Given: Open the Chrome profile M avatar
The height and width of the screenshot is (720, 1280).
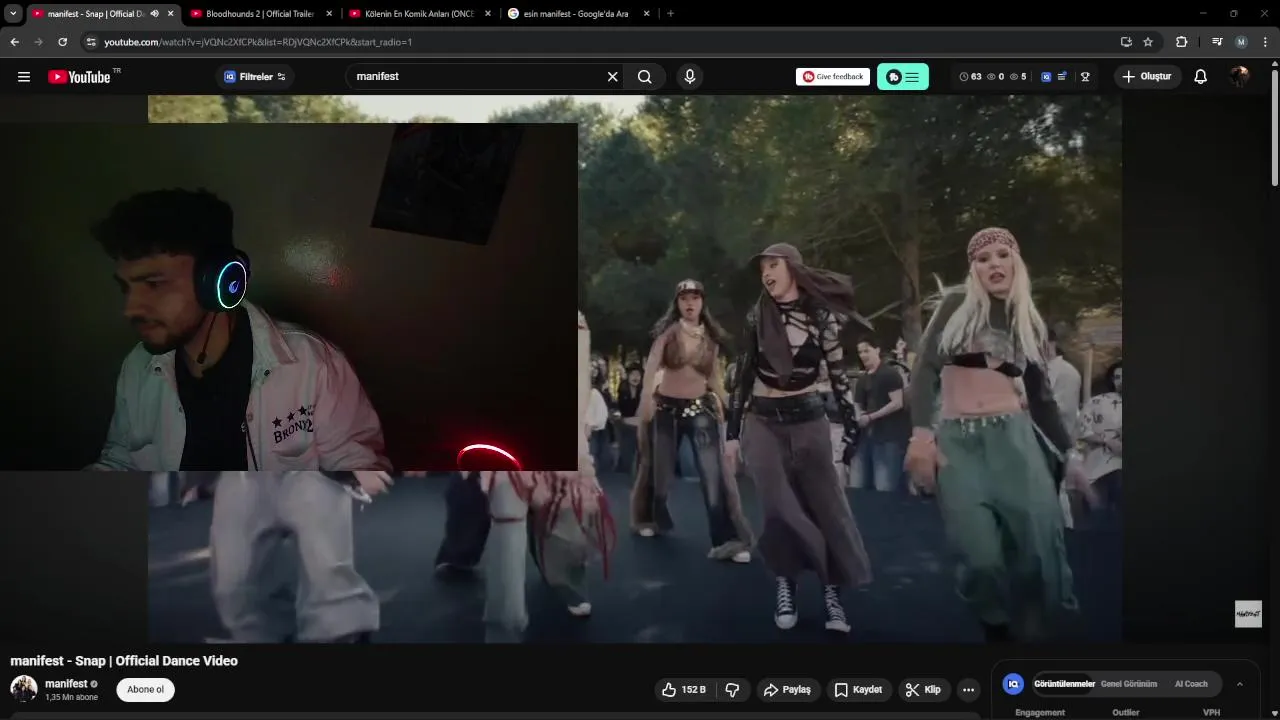Looking at the screenshot, I should (x=1241, y=42).
